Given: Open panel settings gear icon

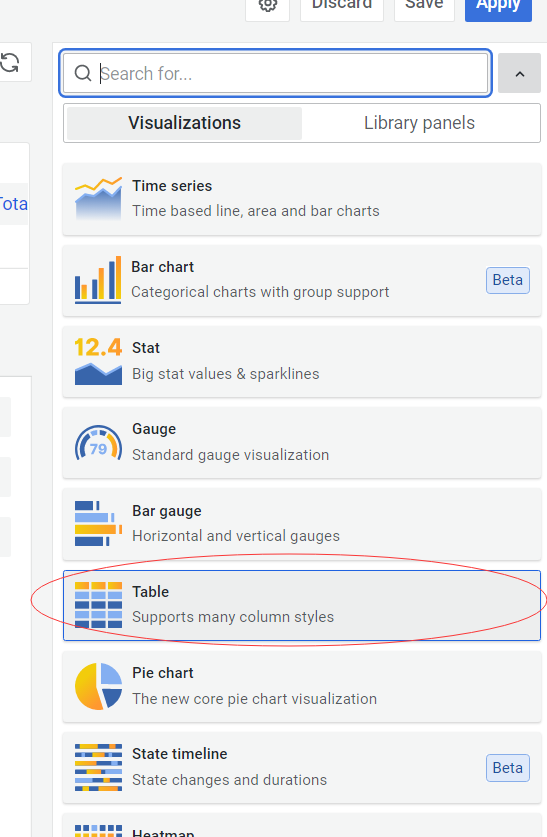Looking at the screenshot, I should coord(267,5).
